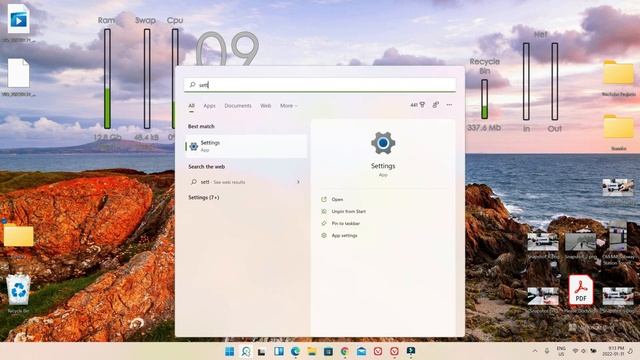Open Task View from the taskbar

pyautogui.click(x=262, y=351)
